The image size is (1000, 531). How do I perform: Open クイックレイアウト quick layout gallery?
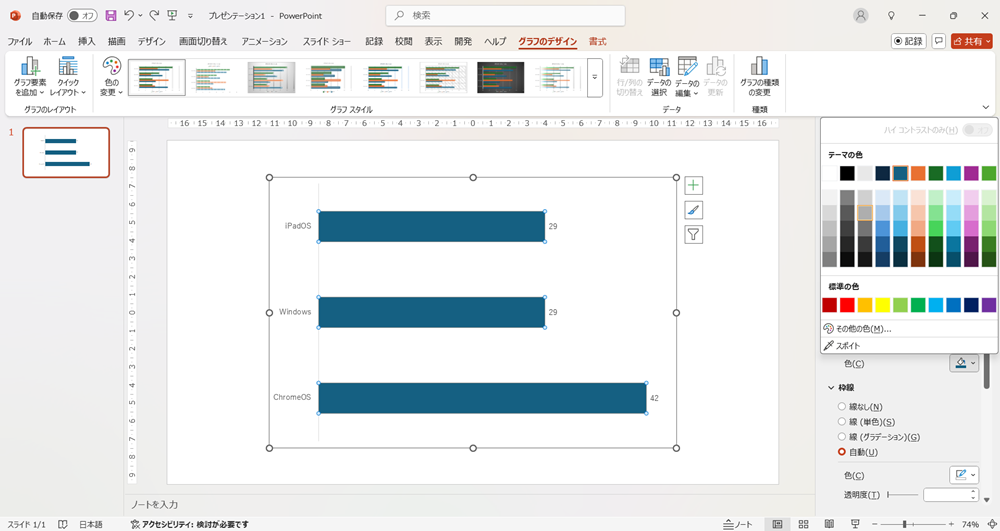68,76
